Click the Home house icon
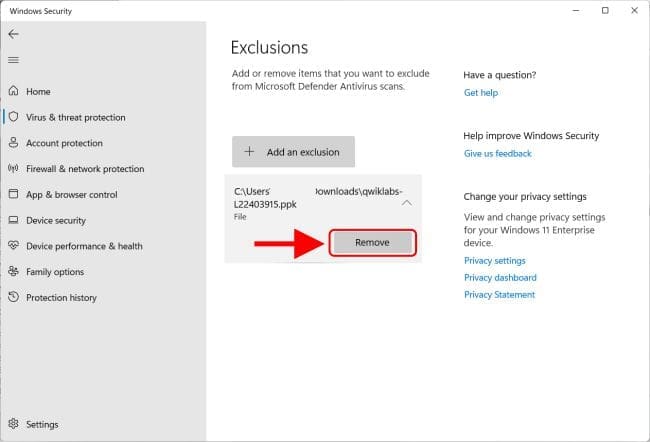The height and width of the screenshot is (442, 650). click(14, 92)
